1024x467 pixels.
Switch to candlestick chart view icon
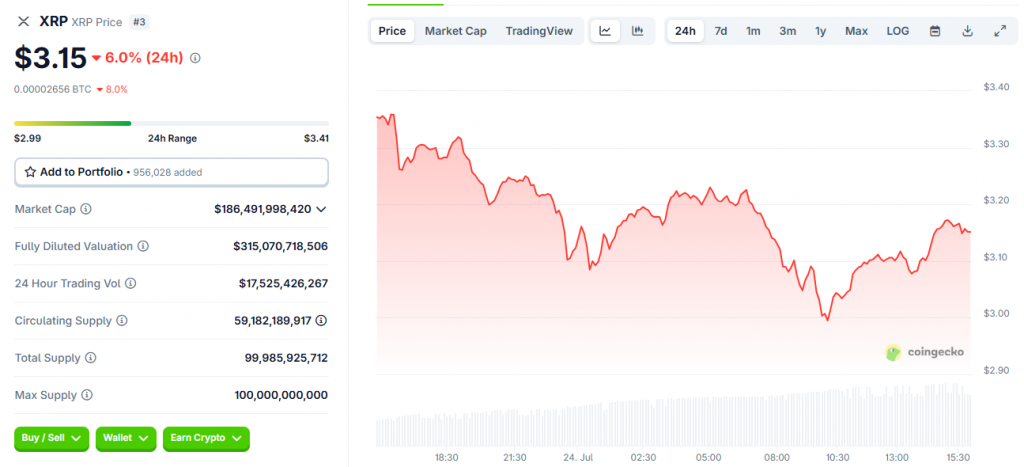(637, 31)
